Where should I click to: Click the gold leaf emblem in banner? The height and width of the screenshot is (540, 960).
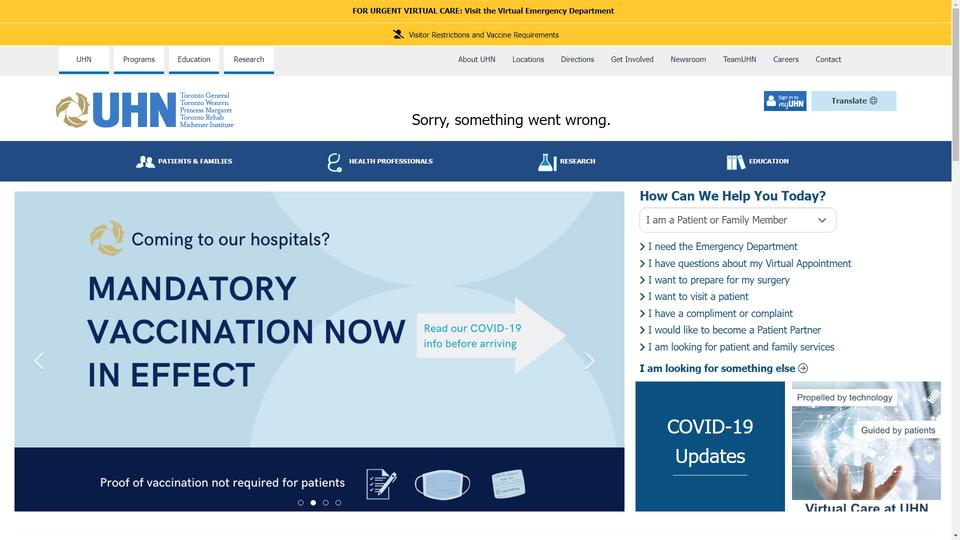107,238
